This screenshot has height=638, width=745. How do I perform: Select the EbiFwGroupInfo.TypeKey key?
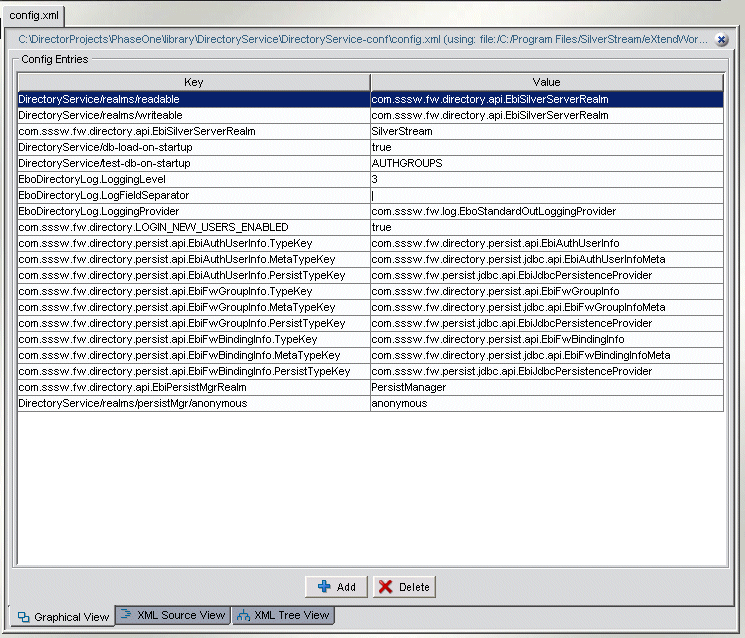(x=194, y=291)
